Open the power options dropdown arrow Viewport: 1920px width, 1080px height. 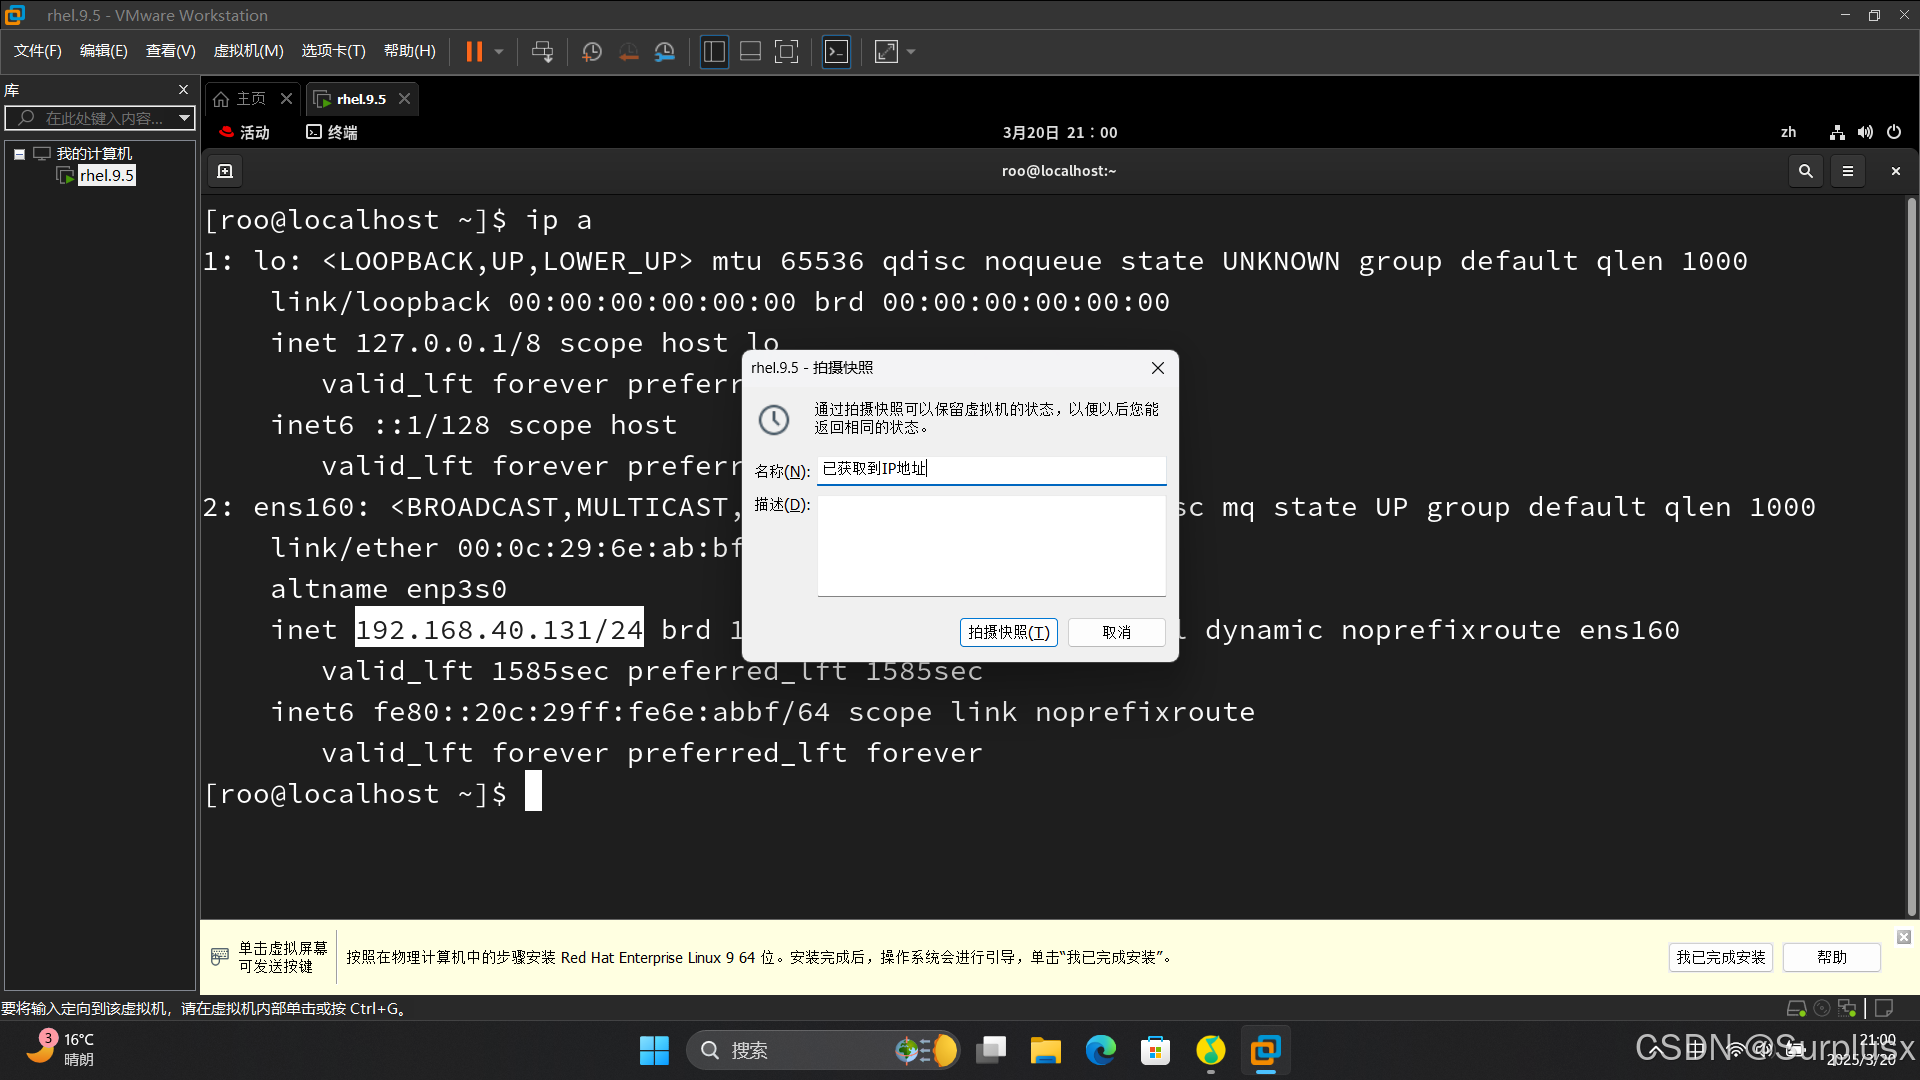coord(499,51)
